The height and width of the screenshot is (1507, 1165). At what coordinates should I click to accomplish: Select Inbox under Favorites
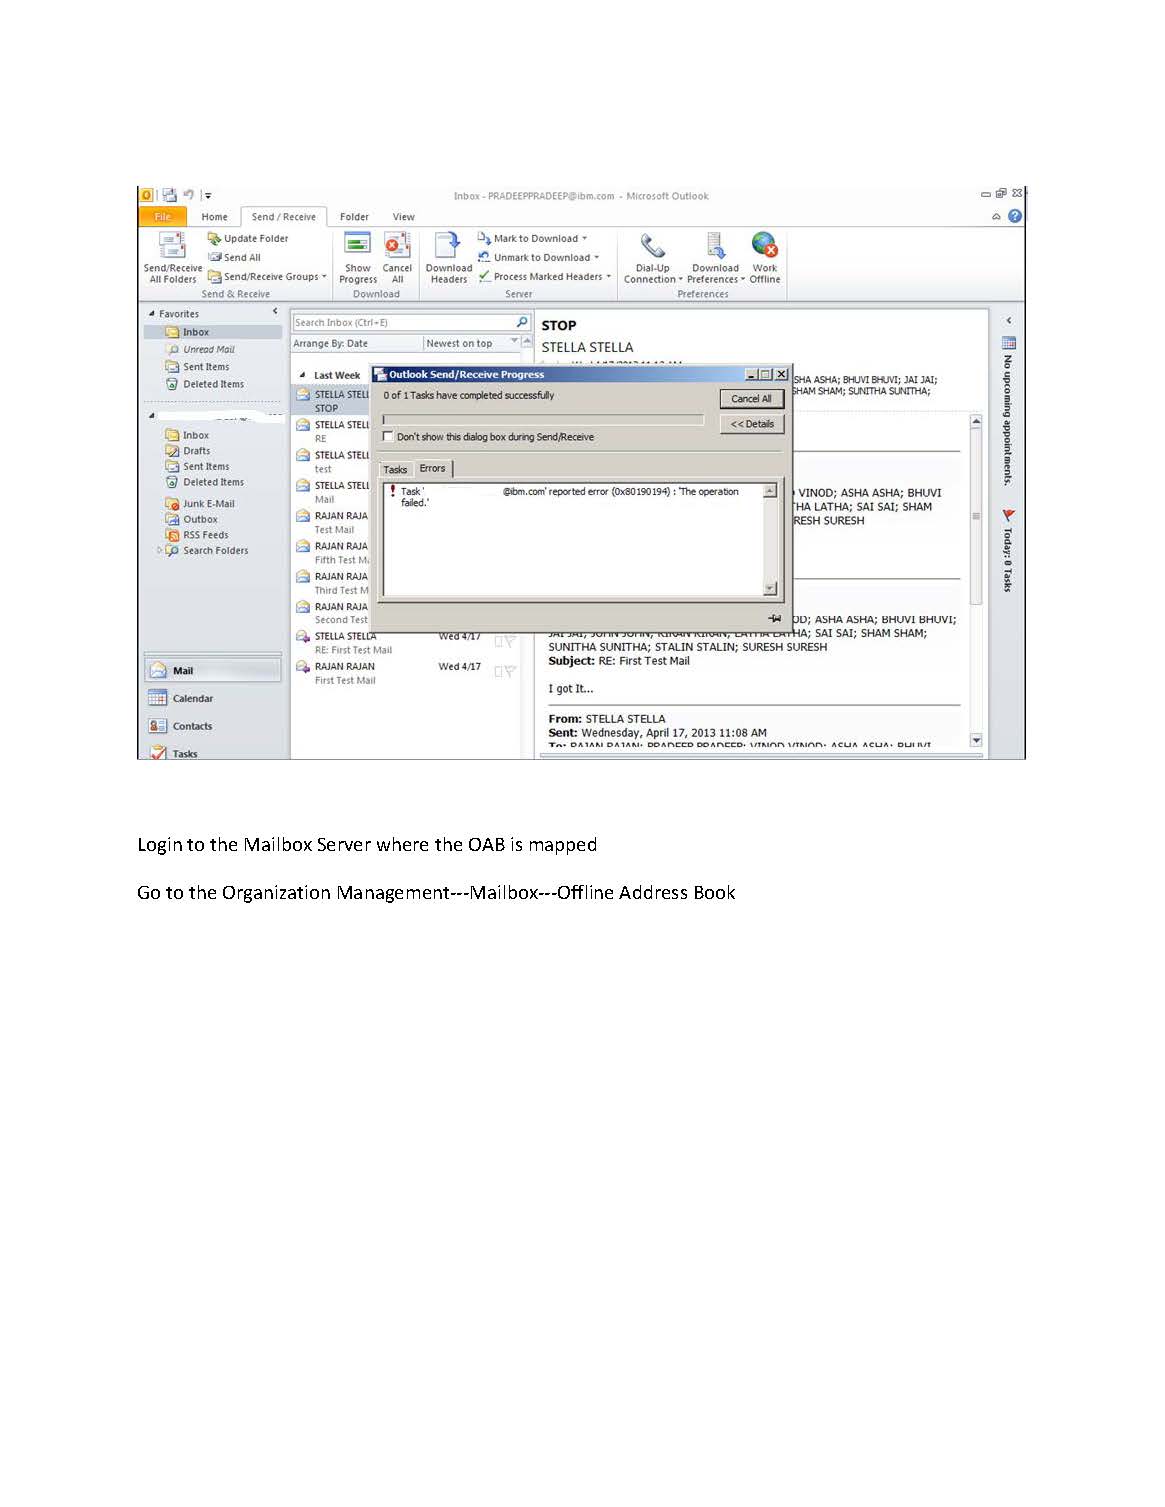[x=212, y=332]
